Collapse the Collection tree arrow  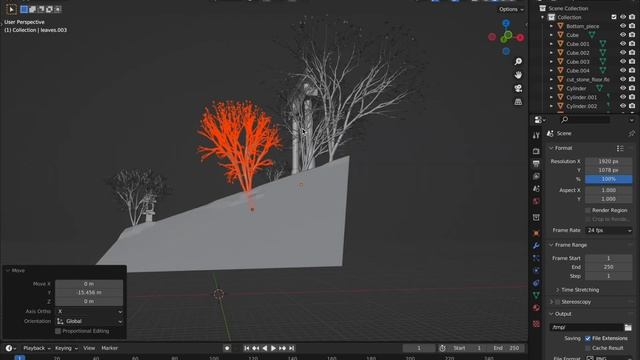pos(542,17)
